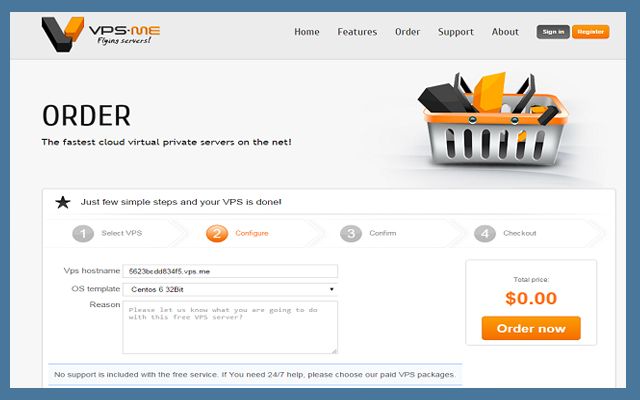
Task: Focus the Vps hostname input field
Action: pyautogui.click(x=230, y=271)
